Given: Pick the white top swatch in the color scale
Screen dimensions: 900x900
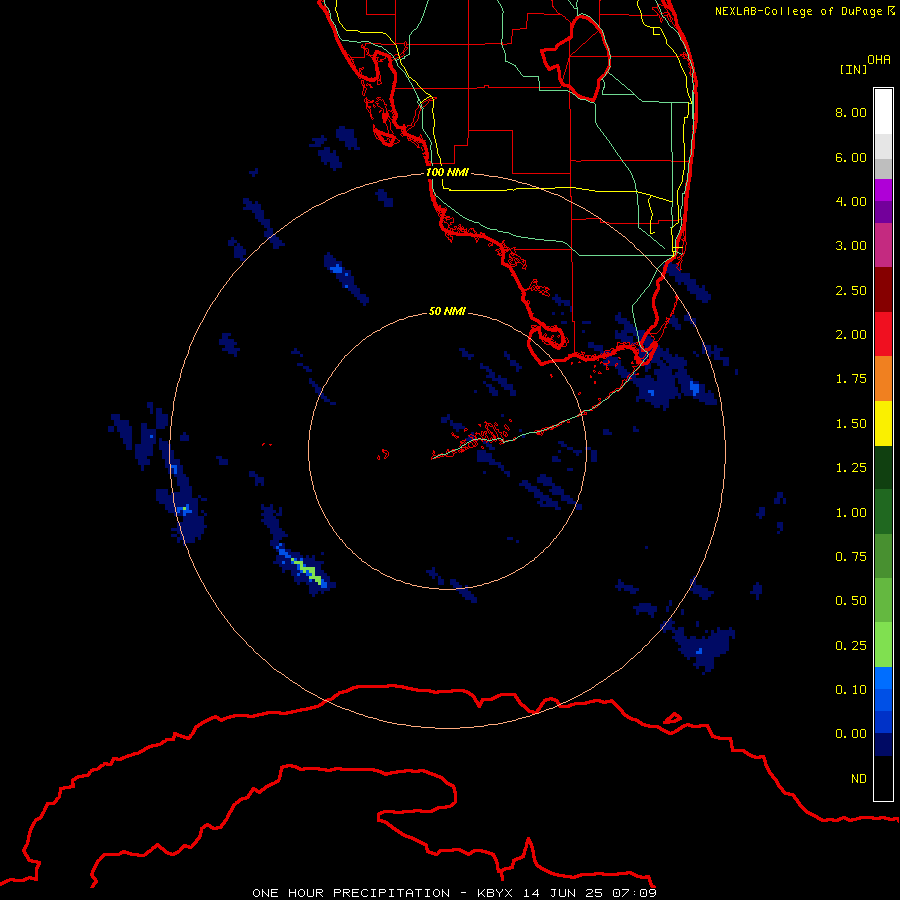Looking at the screenshot, I should pos(883,112).
